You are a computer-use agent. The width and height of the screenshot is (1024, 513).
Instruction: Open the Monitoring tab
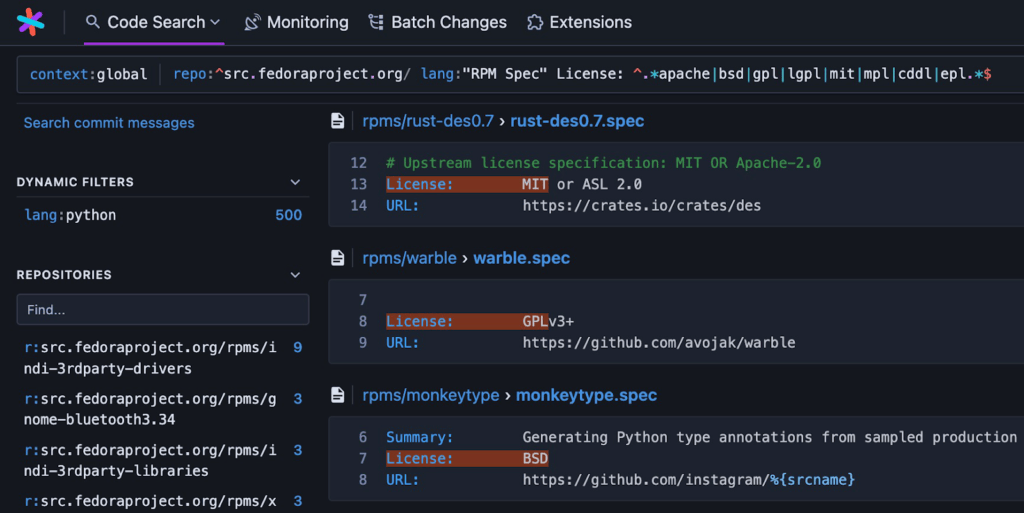coord(307,22)
